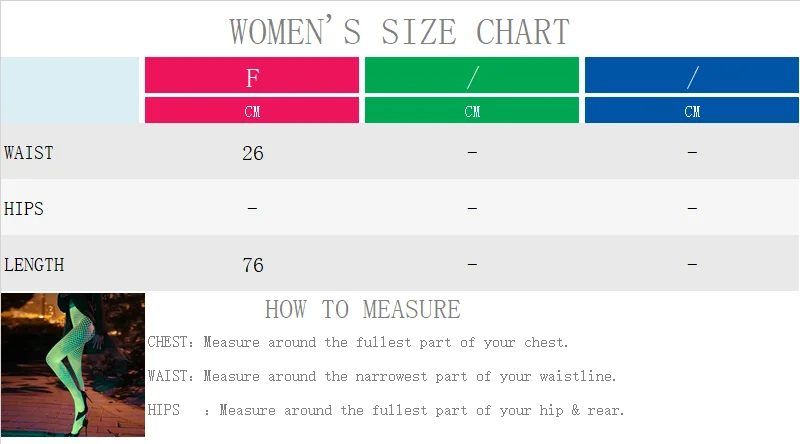Click the WAIST measuring instruction line
The width and height of the screenshot is (800, 444).
[x=382, y=376]
